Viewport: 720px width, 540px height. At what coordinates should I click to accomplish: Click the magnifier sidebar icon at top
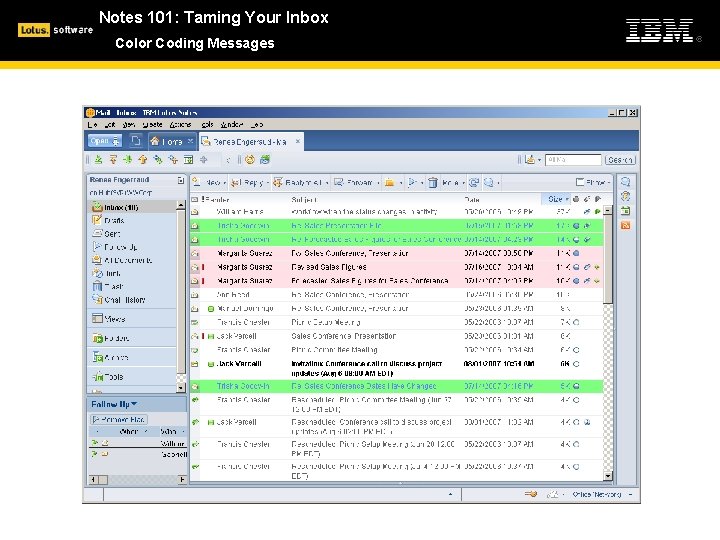(x=625, y=182)
